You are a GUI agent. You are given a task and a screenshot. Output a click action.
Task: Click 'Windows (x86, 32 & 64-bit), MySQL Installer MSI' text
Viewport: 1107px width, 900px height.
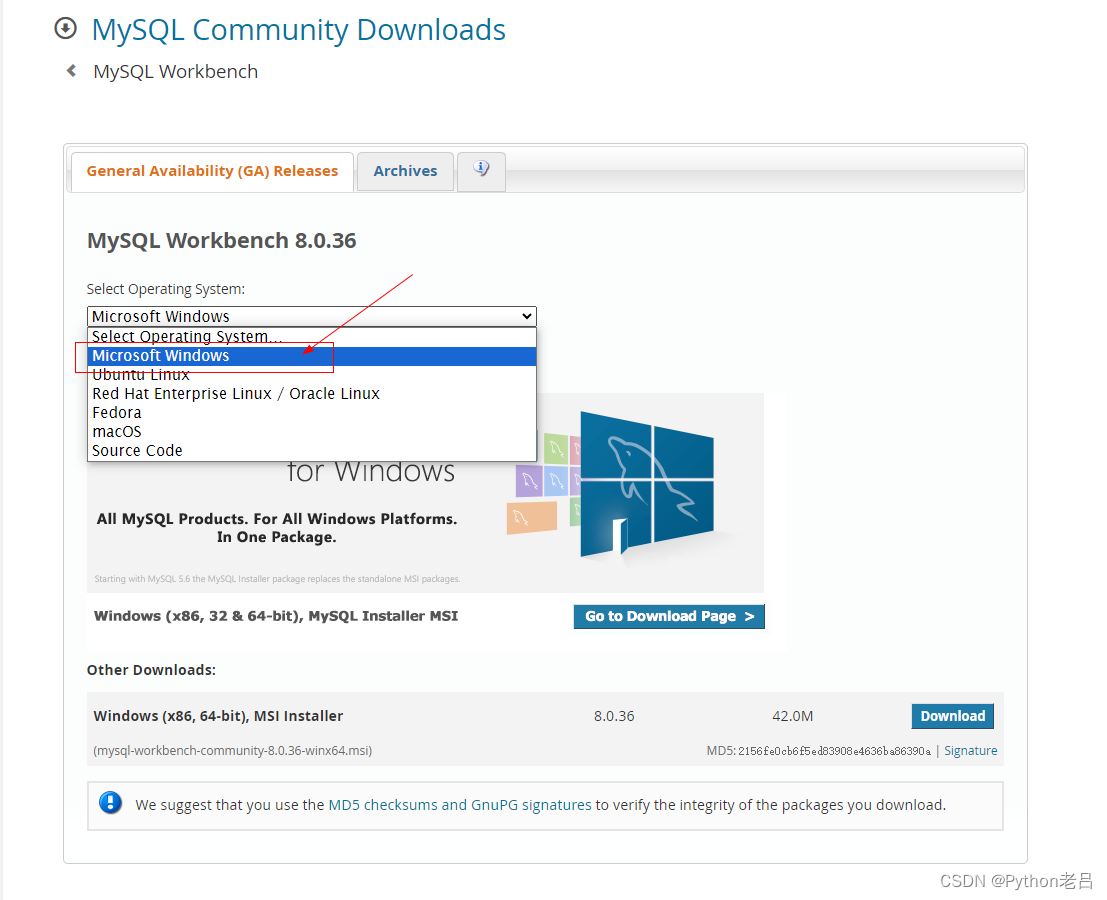pyautogui.click(x=276, y=616)
